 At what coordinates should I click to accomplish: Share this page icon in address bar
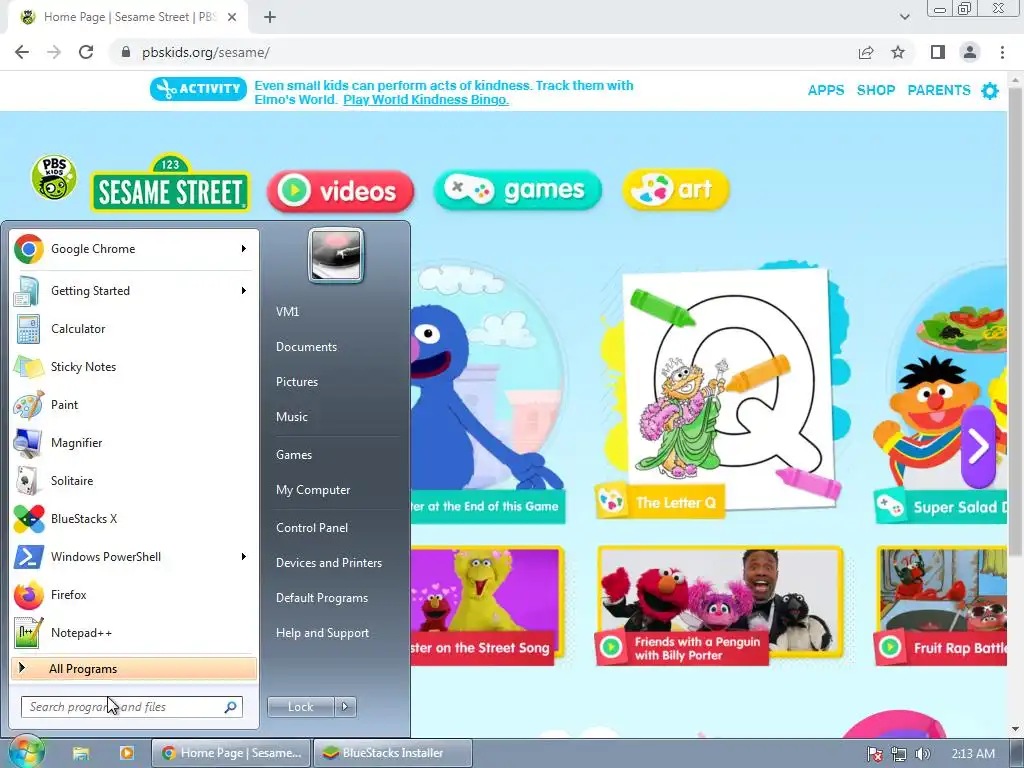[866, 52]
